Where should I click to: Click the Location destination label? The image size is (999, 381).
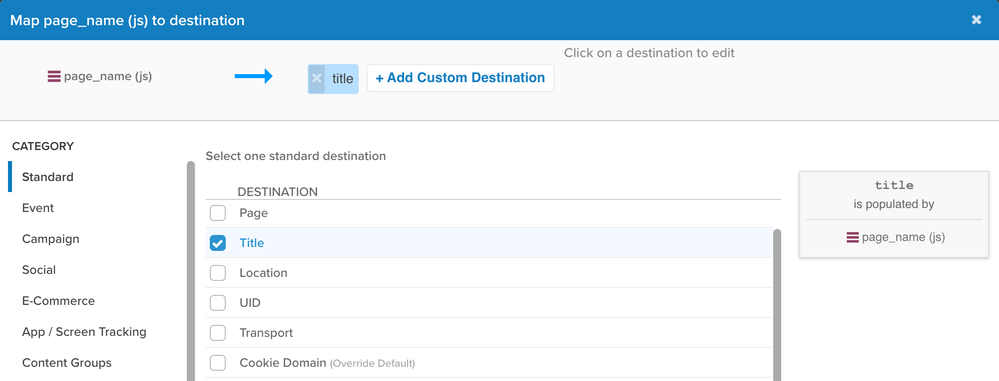tap(263, 273)
